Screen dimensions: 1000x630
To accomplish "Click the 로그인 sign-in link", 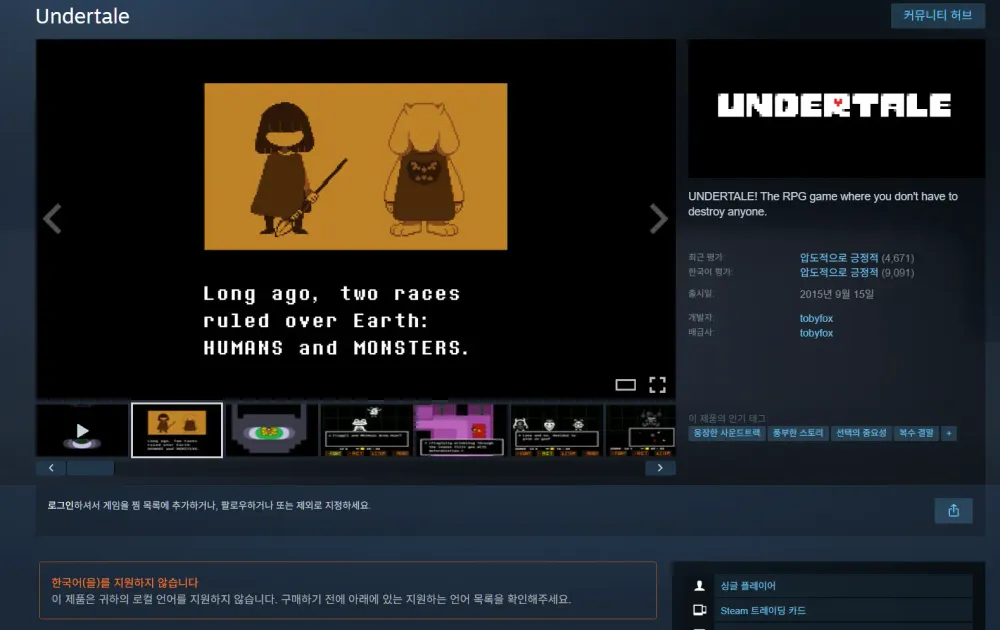I will point(61,505).
